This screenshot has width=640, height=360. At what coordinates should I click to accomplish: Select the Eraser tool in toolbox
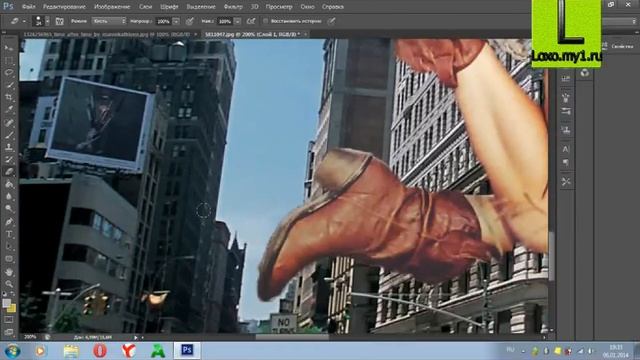[9, 172]
